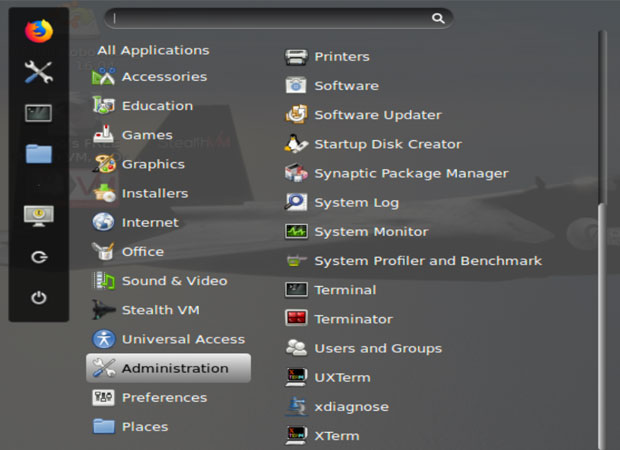Open Users and Groups by name
Screen dimensions: 620x450
pyautogui.click(x=378, y=348)
